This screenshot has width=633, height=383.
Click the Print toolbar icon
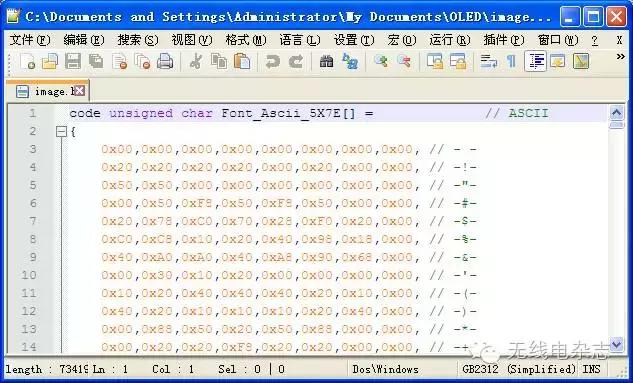pos(165,62)
